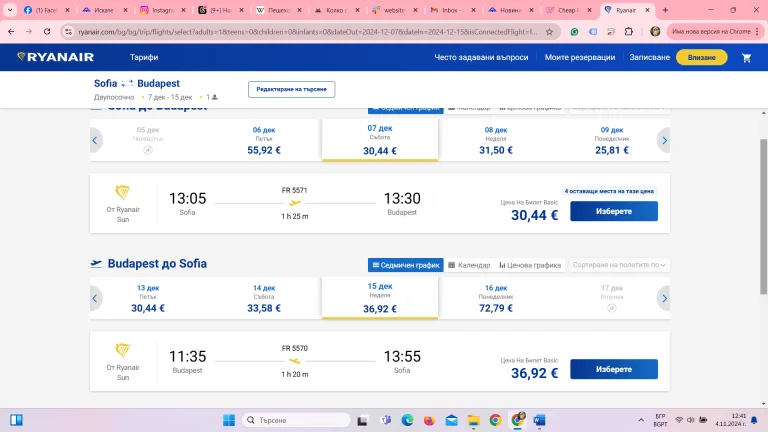Click the yellow Влизане button
This screenshot has width=768, height=432.
pyautogui.click(x=701, y=57)
